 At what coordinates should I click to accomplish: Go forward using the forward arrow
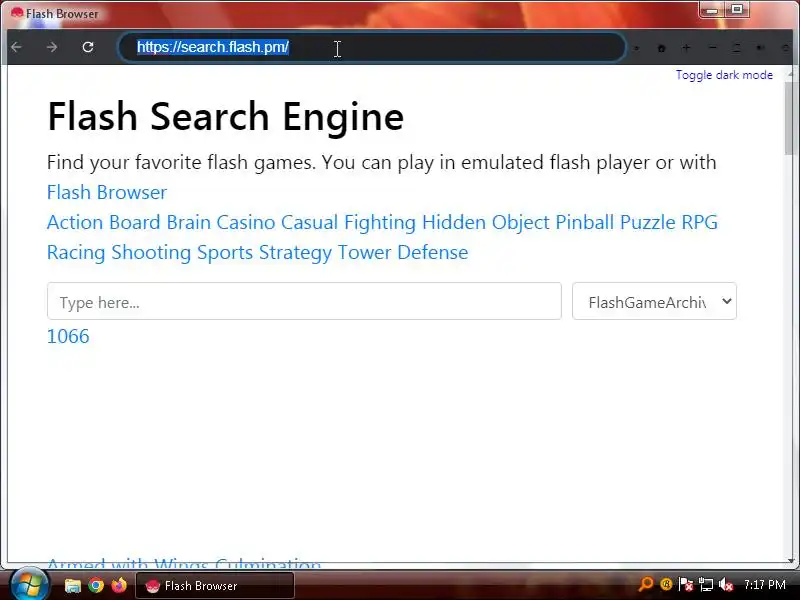pyautogui.click(x=52, y=47)
